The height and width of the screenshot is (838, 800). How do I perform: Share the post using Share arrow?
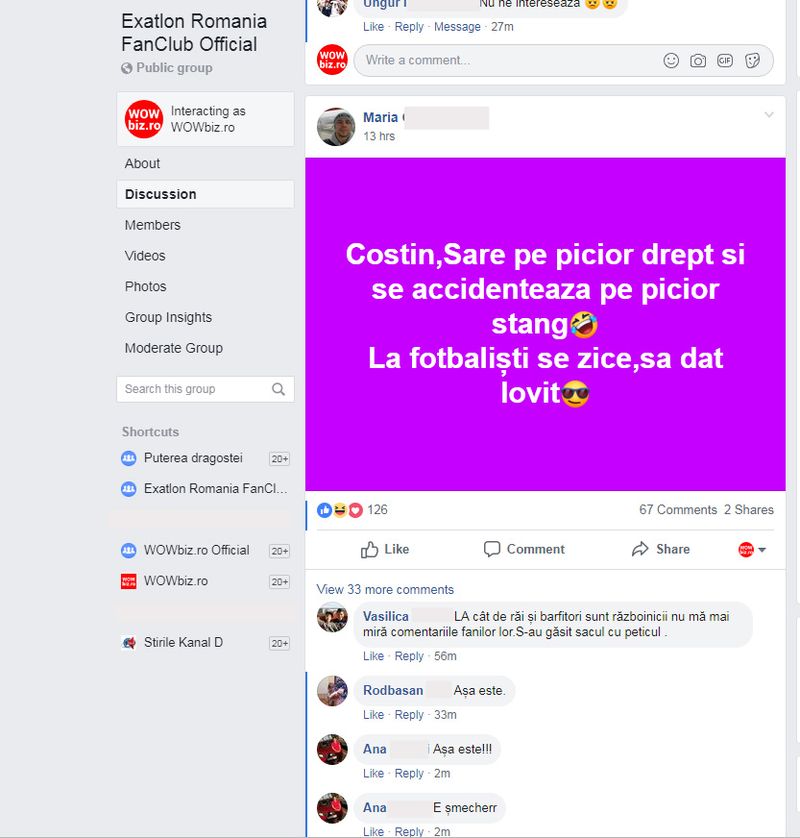(661, 549)
